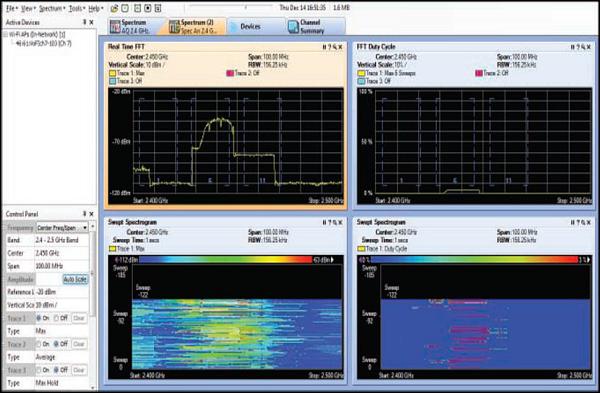Open help for right Swept Spectrogram
600x393 pixels.
578,222
